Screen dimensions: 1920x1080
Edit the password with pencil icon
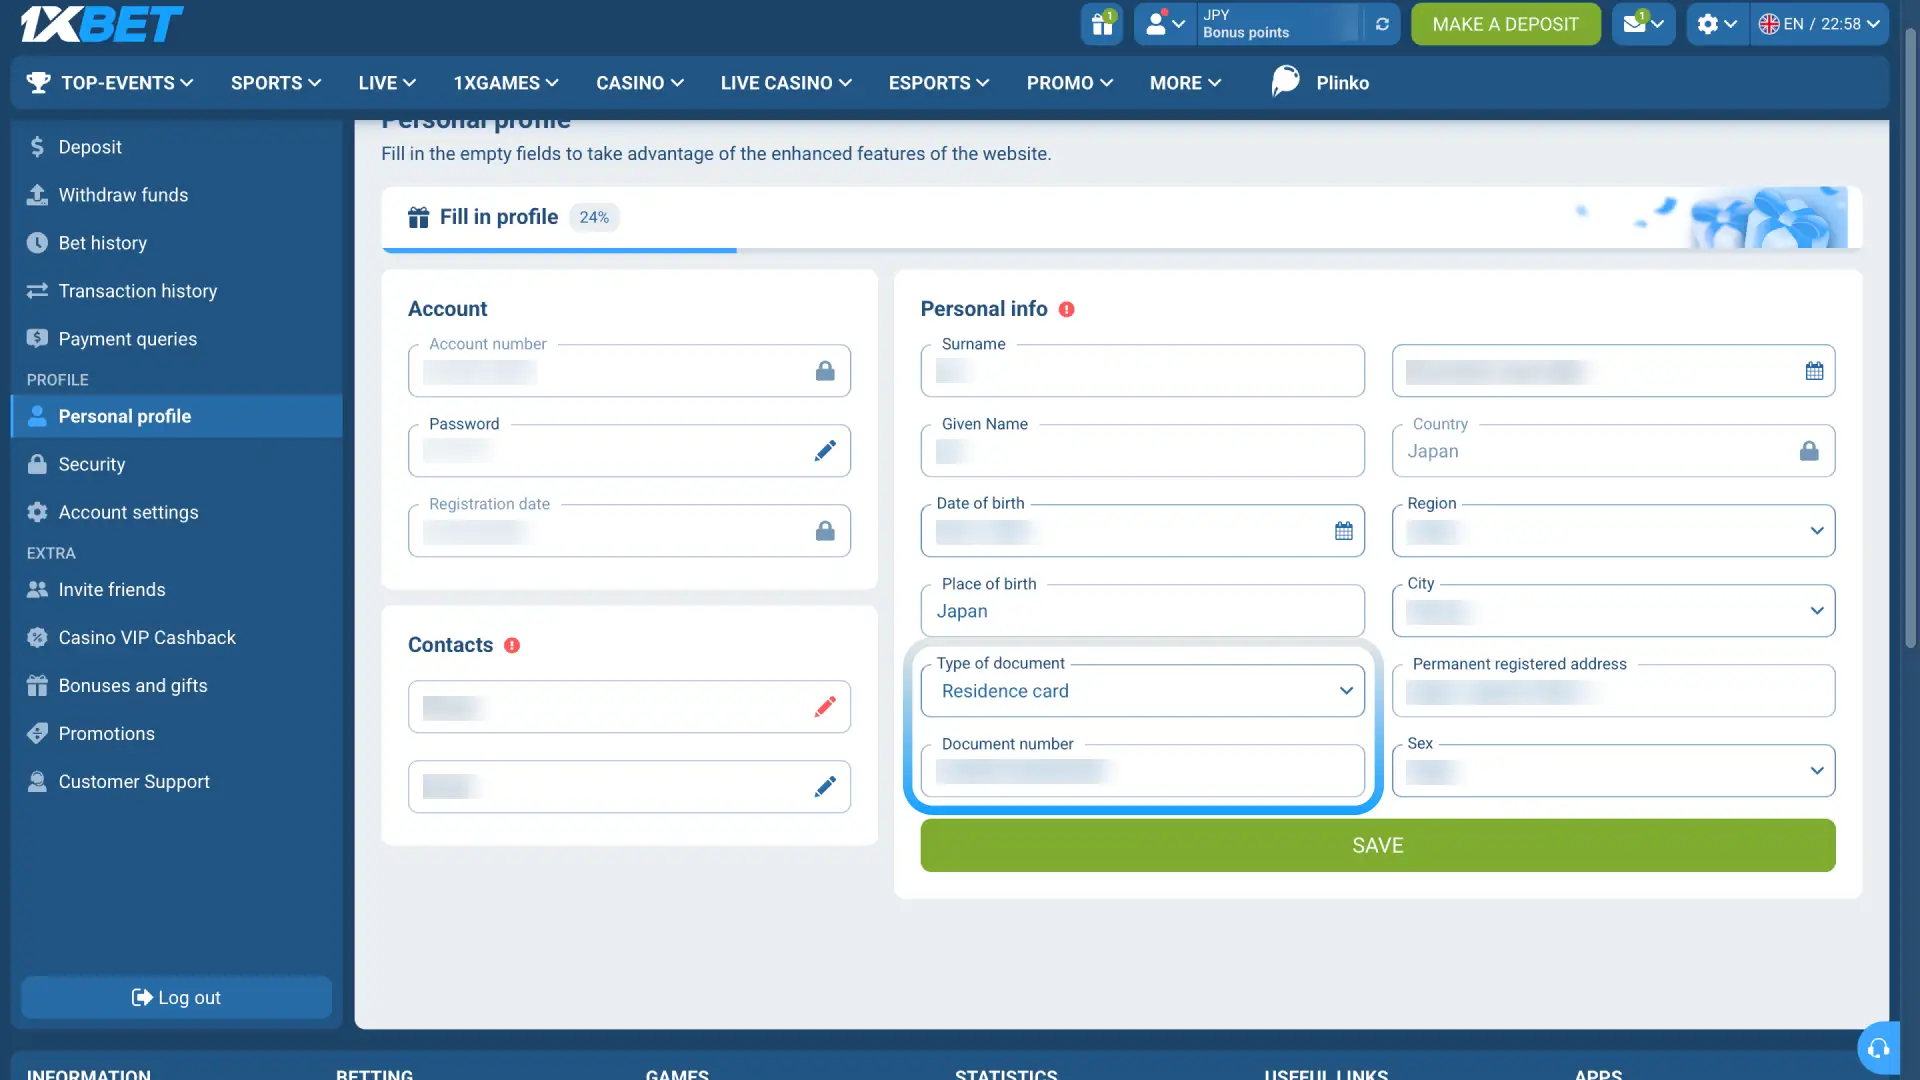[x=825, y=451]
